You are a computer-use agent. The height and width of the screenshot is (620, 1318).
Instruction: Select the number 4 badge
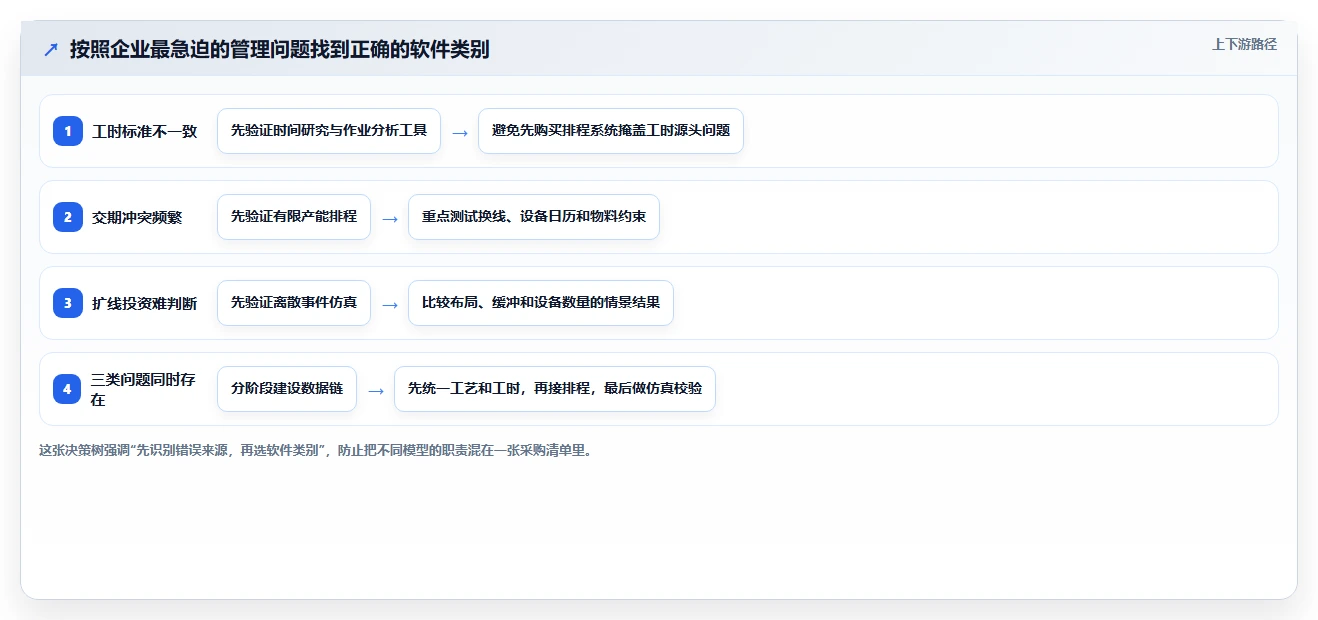(x=68, y=389)
